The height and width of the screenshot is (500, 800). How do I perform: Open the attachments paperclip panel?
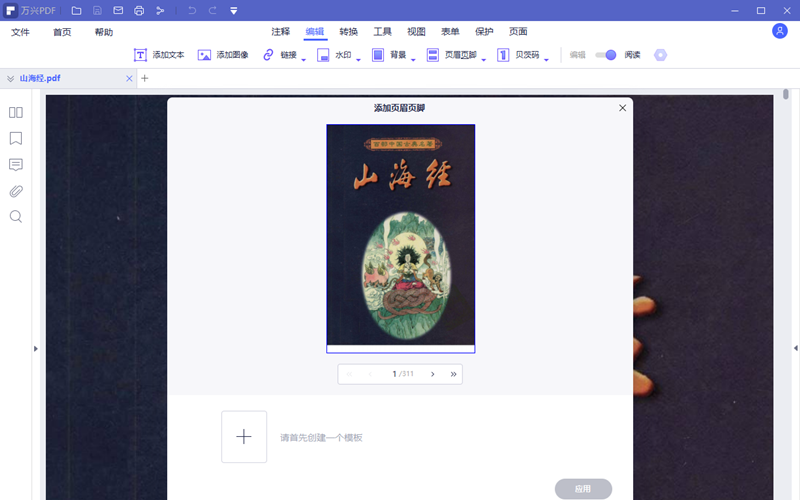pos(16,191)
